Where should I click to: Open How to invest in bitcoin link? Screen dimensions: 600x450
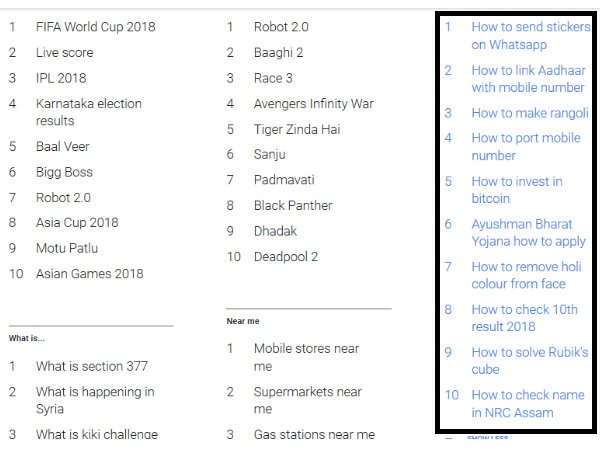[x=516, y=190]
